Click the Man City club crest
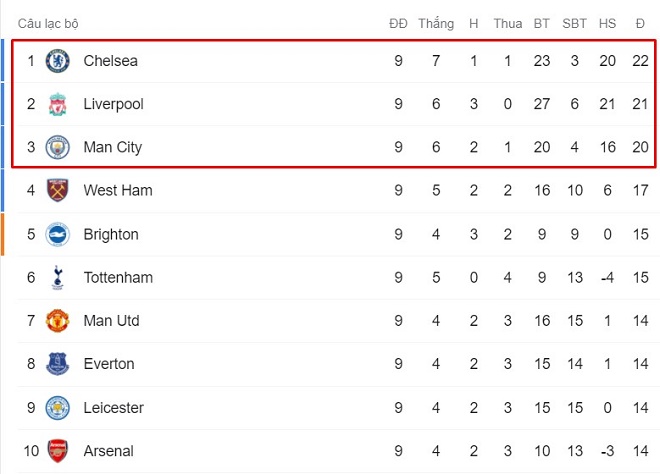The image size is (660, 474). (x=57, y=147)
